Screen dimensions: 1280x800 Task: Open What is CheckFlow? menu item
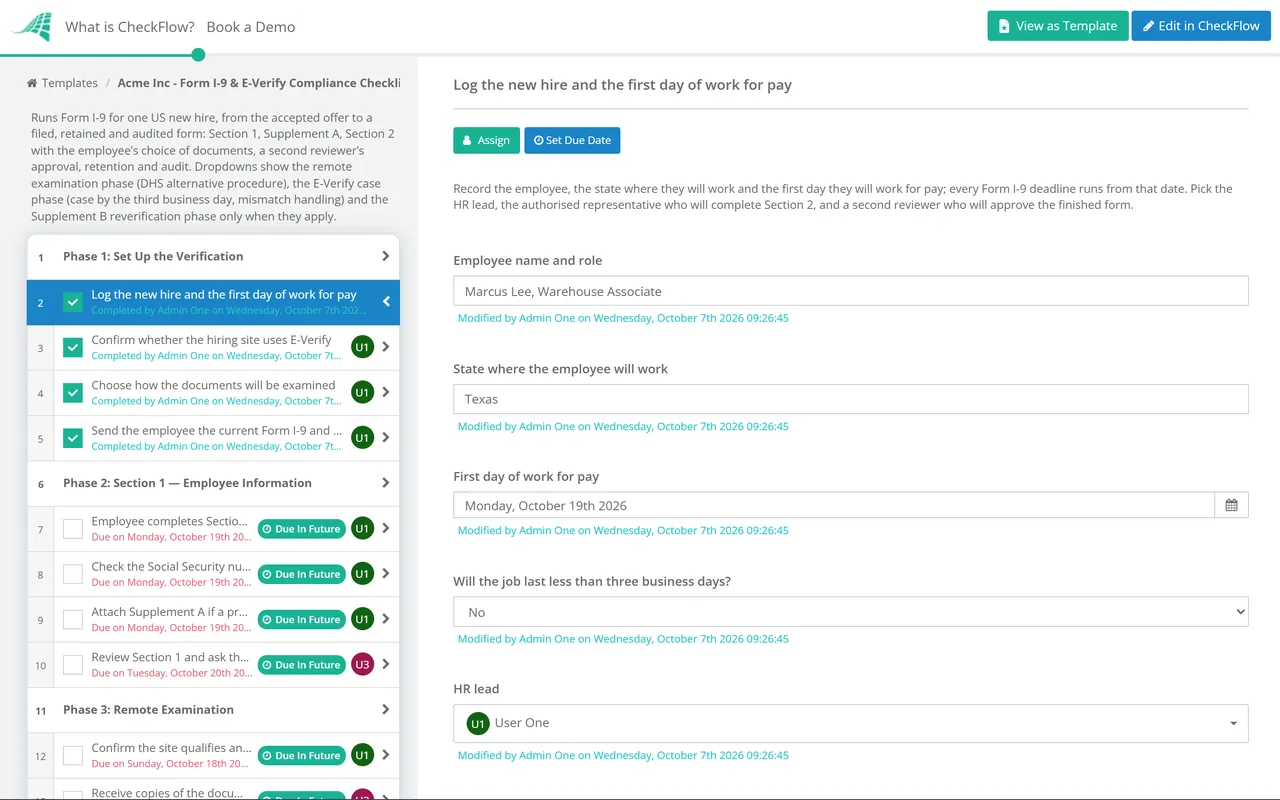(130, 27)
